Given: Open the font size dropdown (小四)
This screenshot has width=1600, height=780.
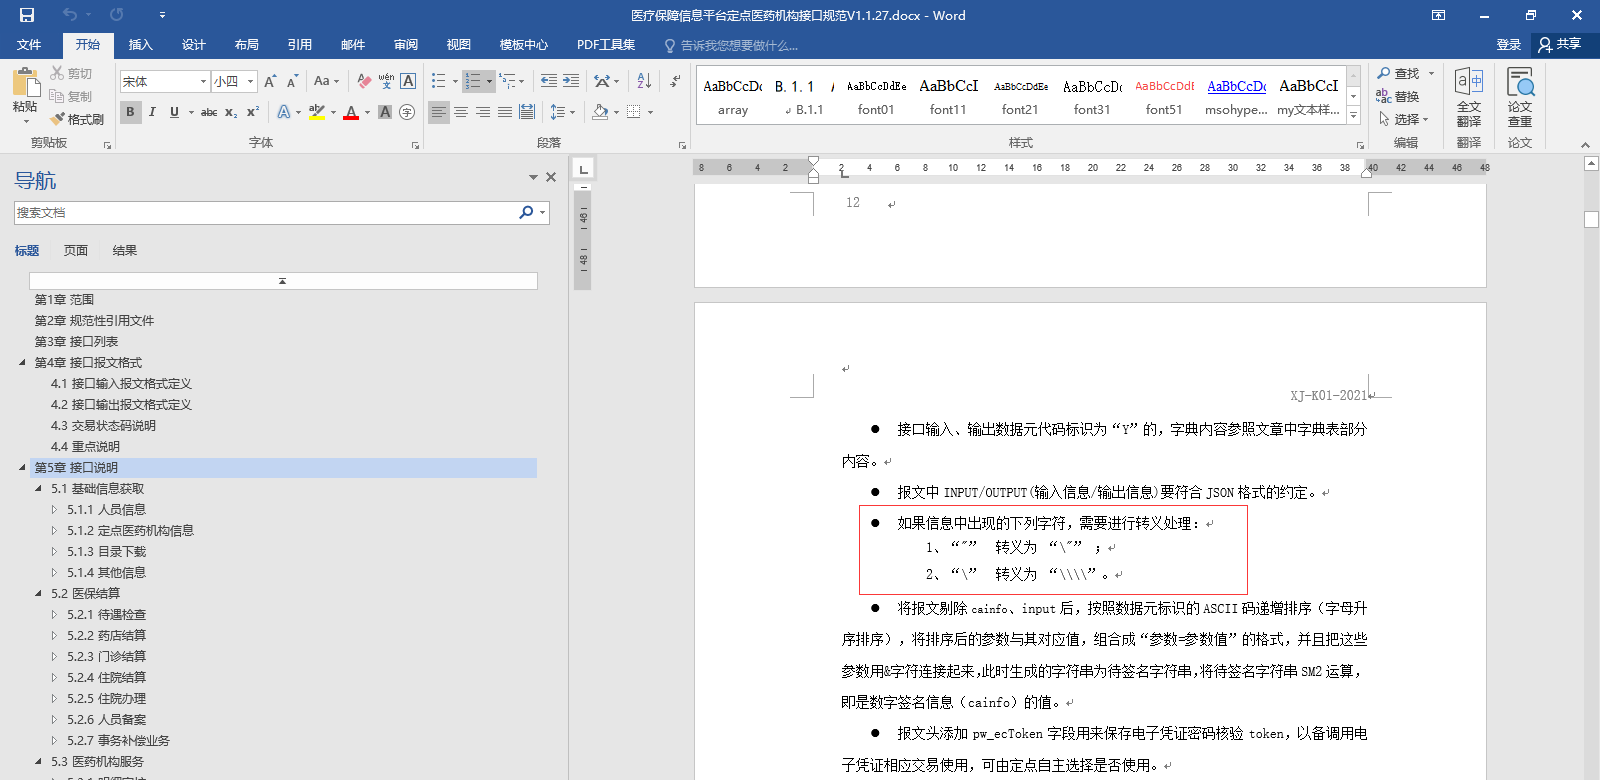Looking at the screenshot, I should pyautogui.click(x=250, y=82).
